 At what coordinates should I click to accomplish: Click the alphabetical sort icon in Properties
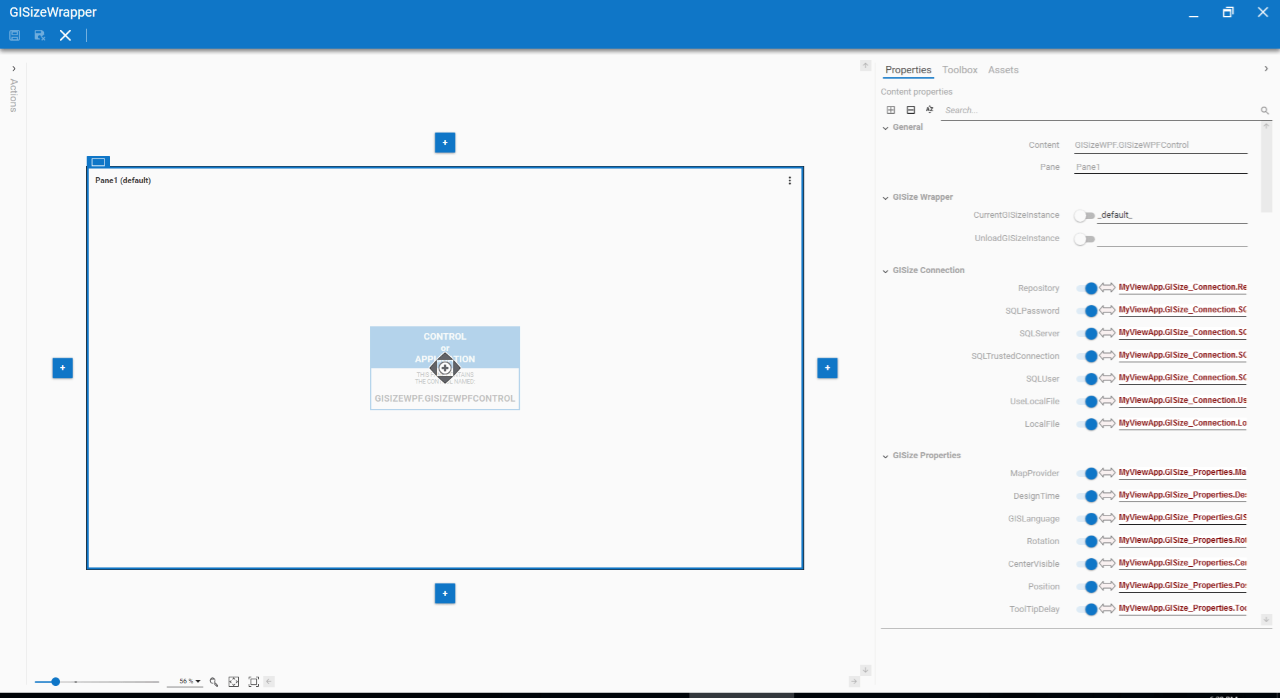(x=930, y=110)
